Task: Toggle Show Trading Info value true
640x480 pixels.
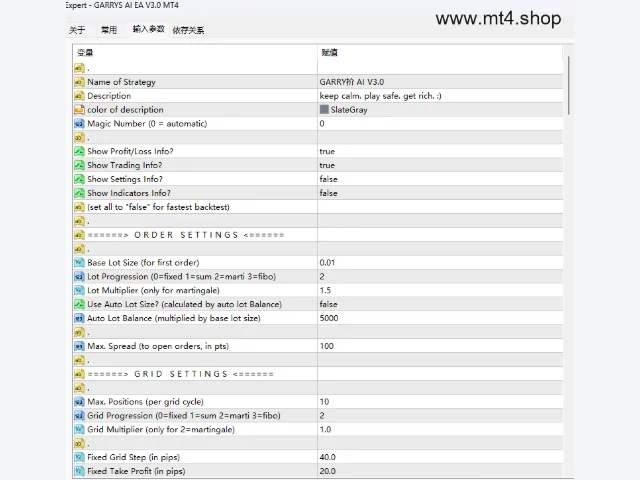Action: [x=327, y=165]
